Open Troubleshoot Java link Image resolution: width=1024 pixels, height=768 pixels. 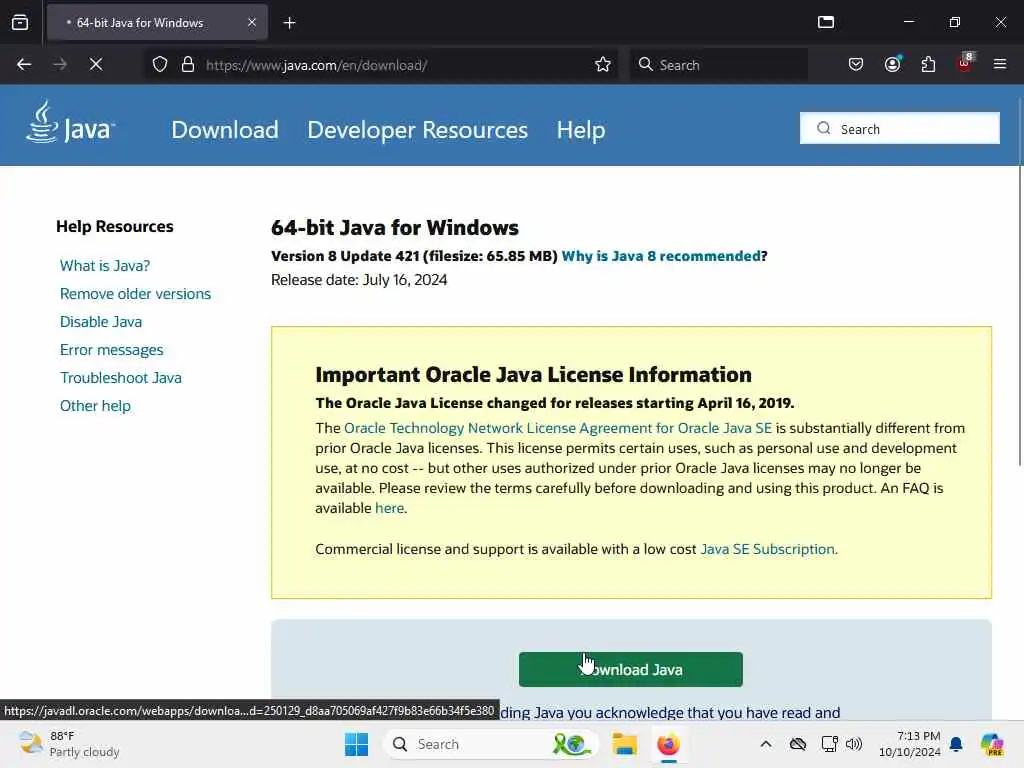pos(121,377)
